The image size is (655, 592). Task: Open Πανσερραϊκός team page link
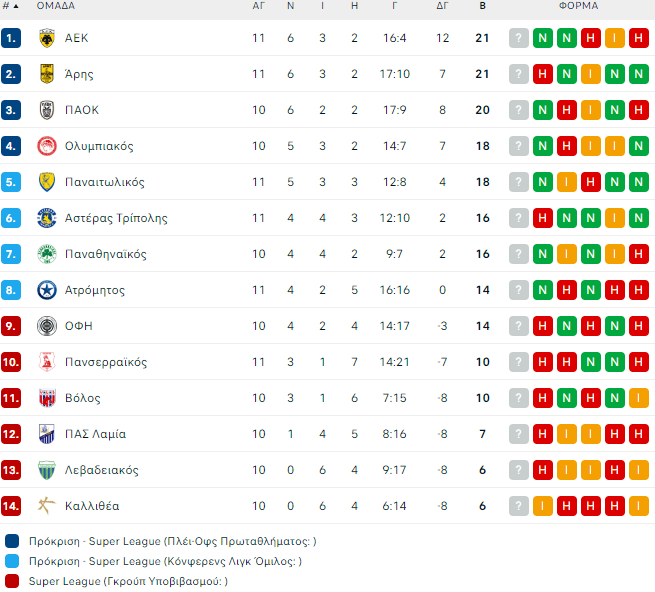(106, 362)
